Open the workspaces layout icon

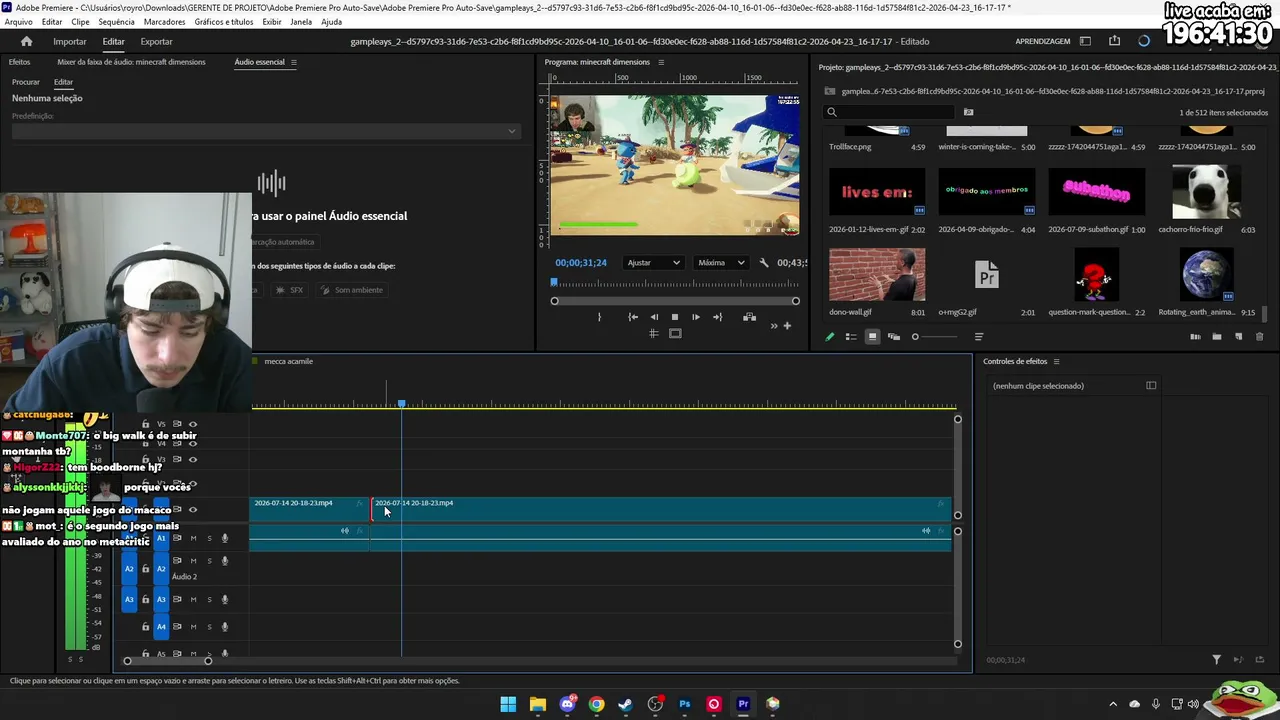(x=1086, y=41)
